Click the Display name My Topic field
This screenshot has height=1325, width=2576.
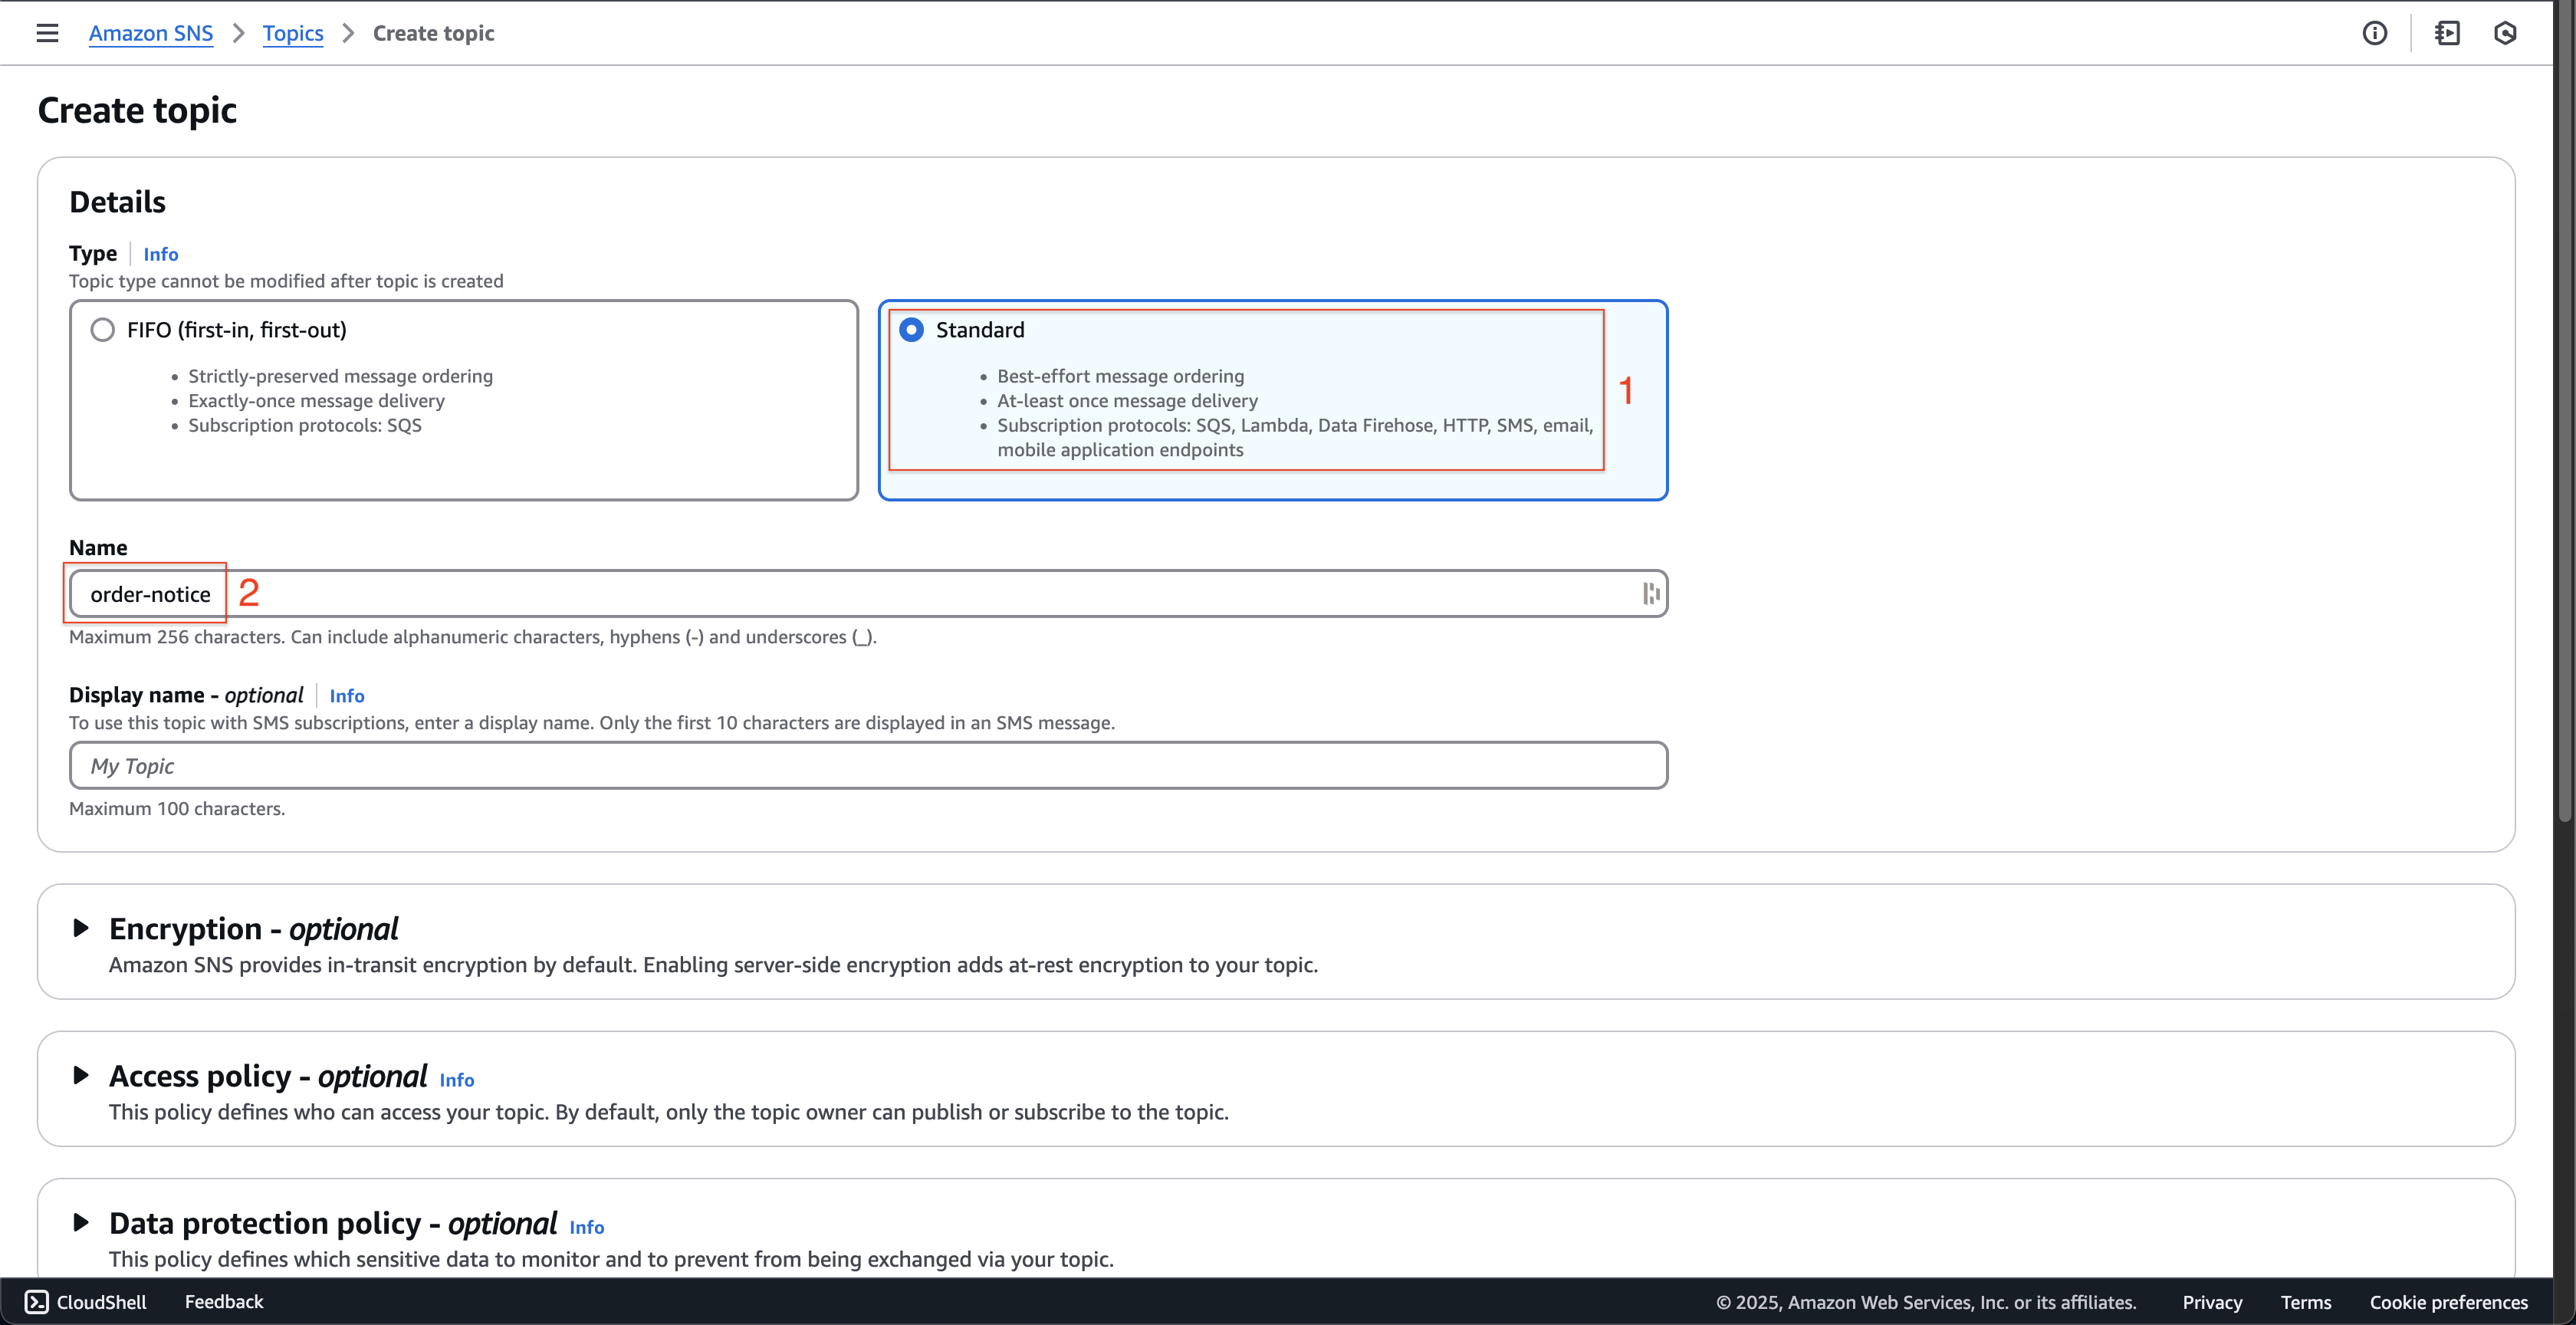click(868, 765)
